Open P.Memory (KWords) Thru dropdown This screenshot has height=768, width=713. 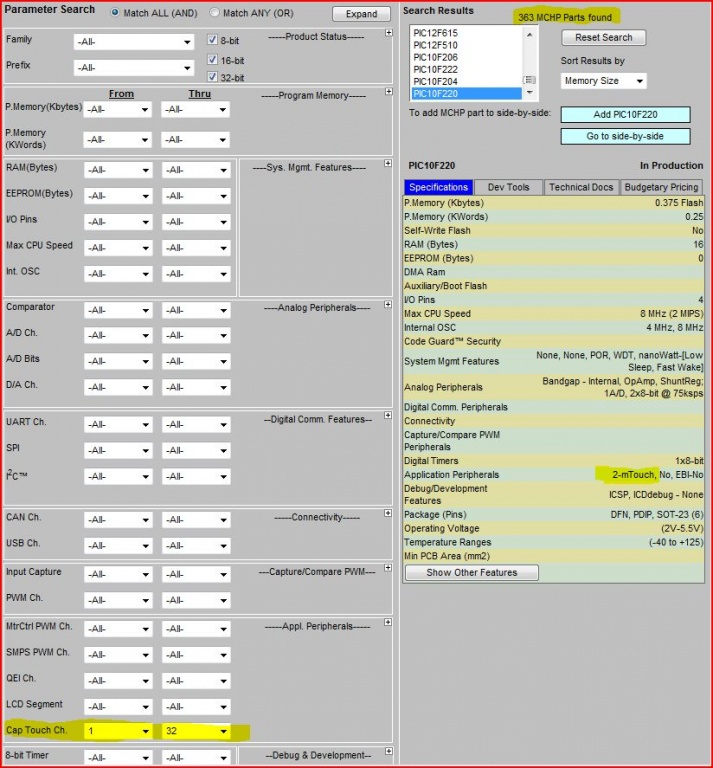pyautogui.click(x=195, y=140)
